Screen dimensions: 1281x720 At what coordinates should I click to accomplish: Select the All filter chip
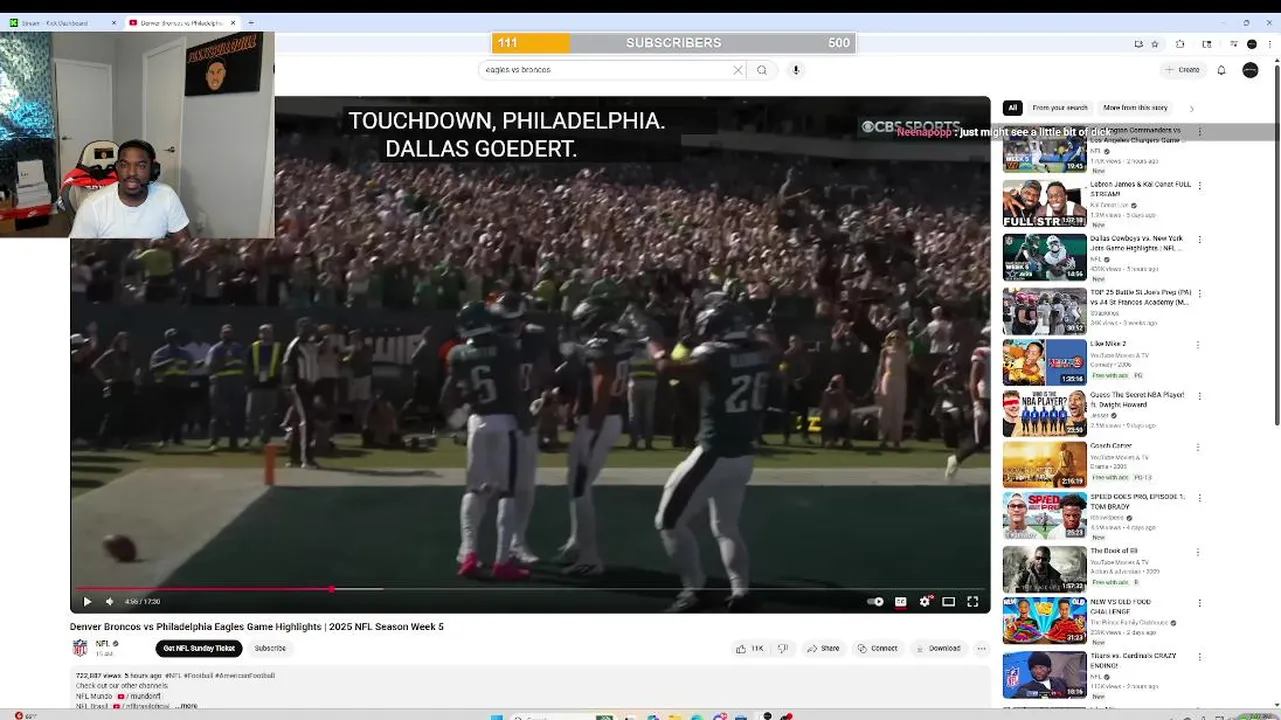tap(1012, 108)
